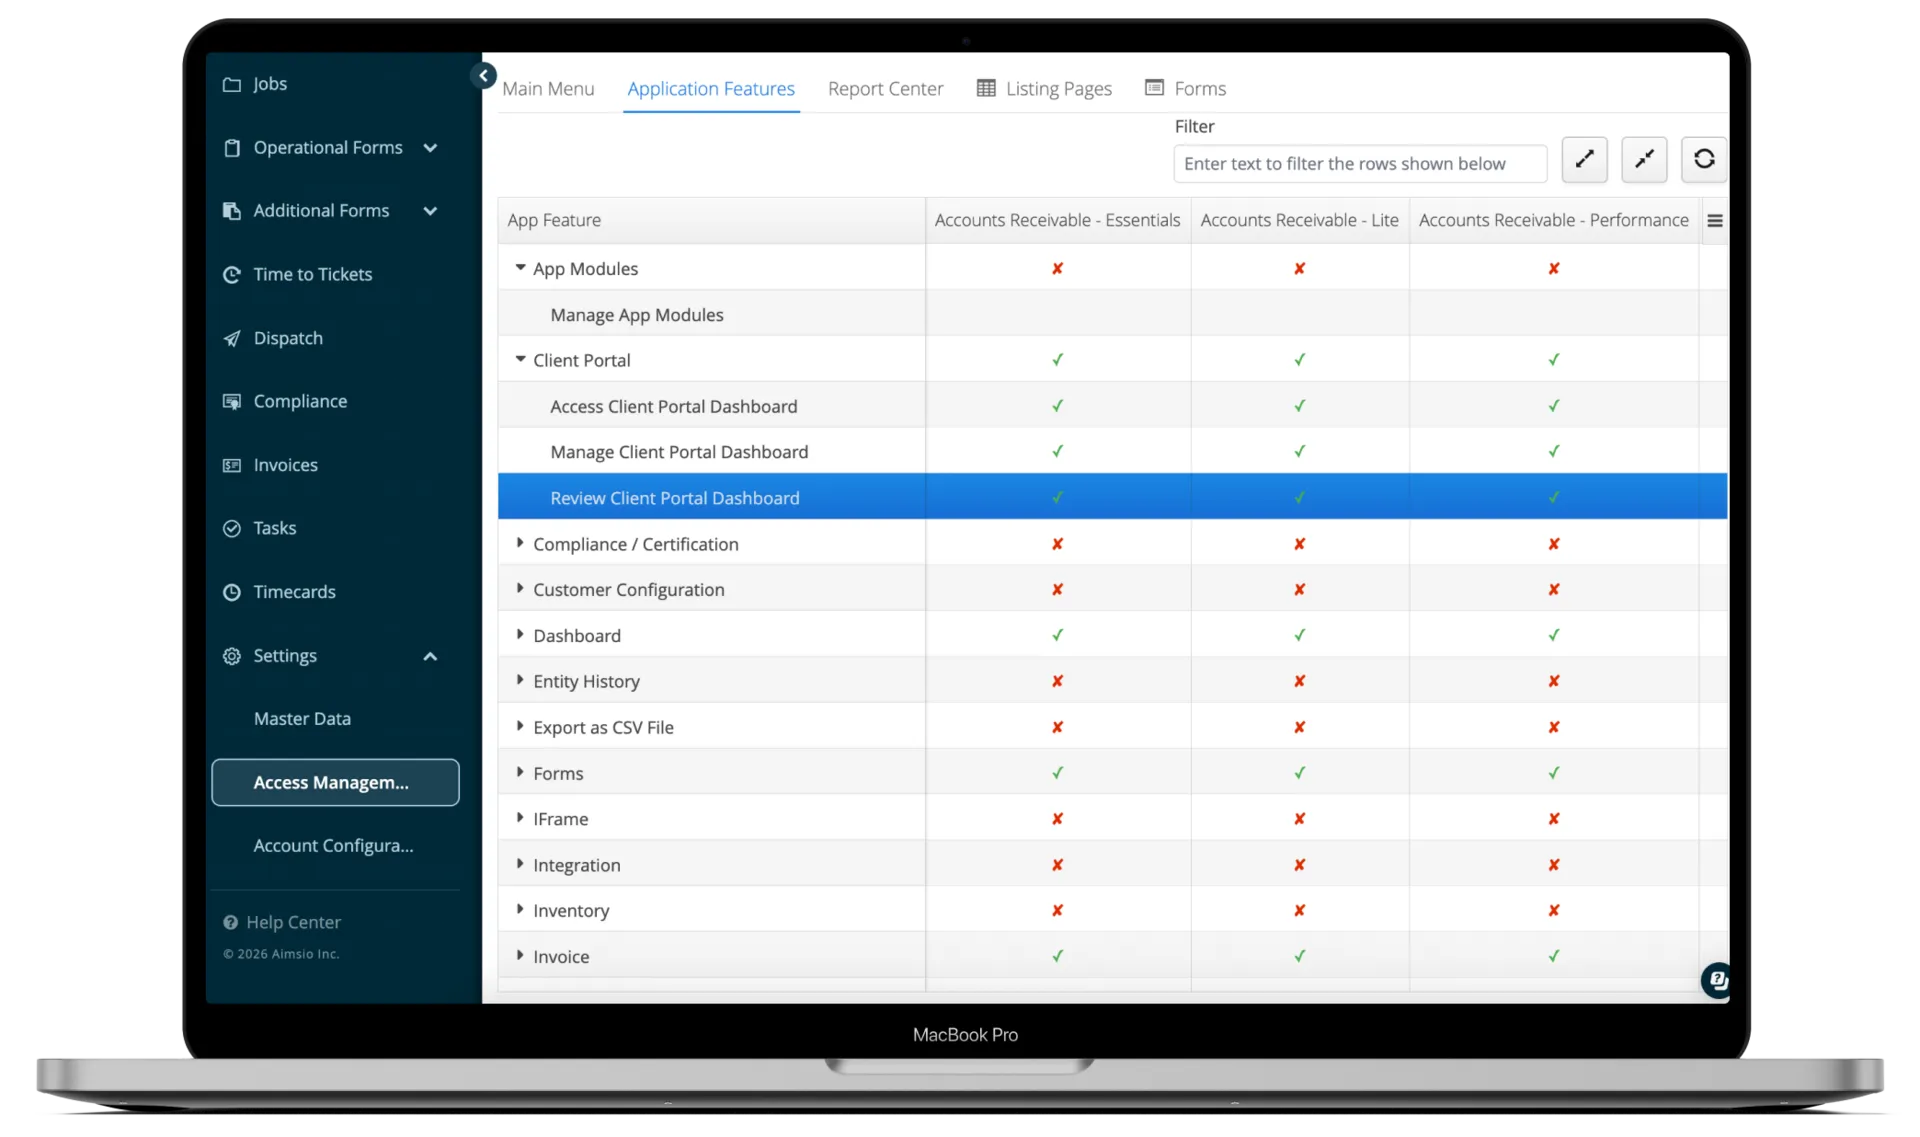This screenshot has width=1920, height=1137.
Task: Click the Tasks checkmark circle icon
Action: coord(232,528)
